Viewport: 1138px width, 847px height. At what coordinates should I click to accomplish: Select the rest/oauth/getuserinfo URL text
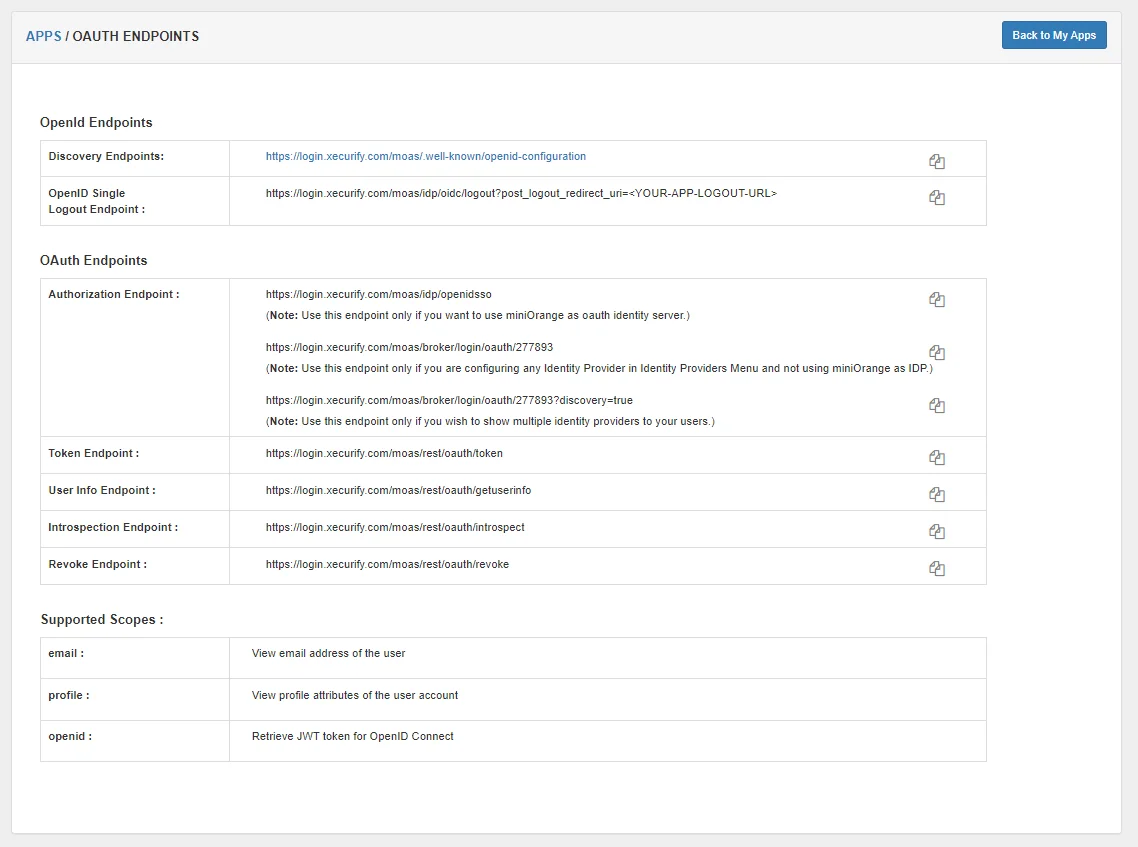click(x=398, y=490)
